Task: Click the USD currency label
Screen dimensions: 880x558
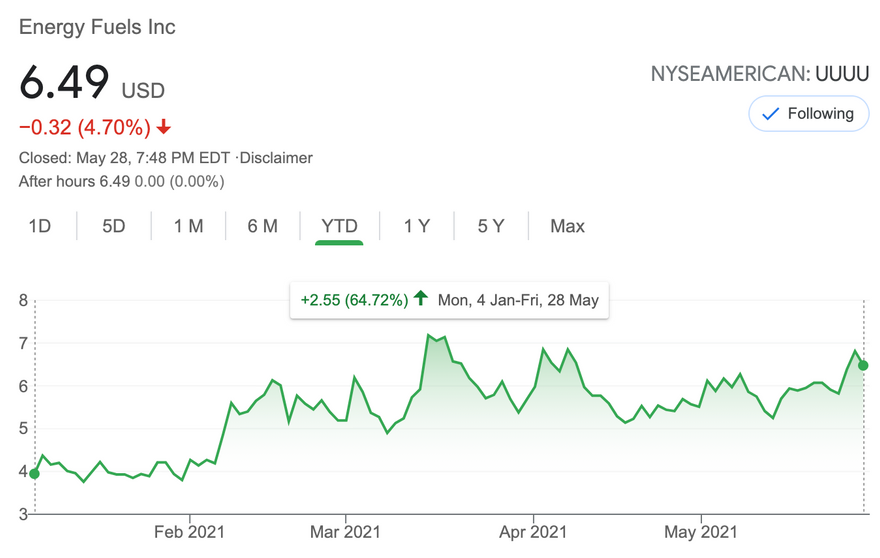Action: [143, 91]
